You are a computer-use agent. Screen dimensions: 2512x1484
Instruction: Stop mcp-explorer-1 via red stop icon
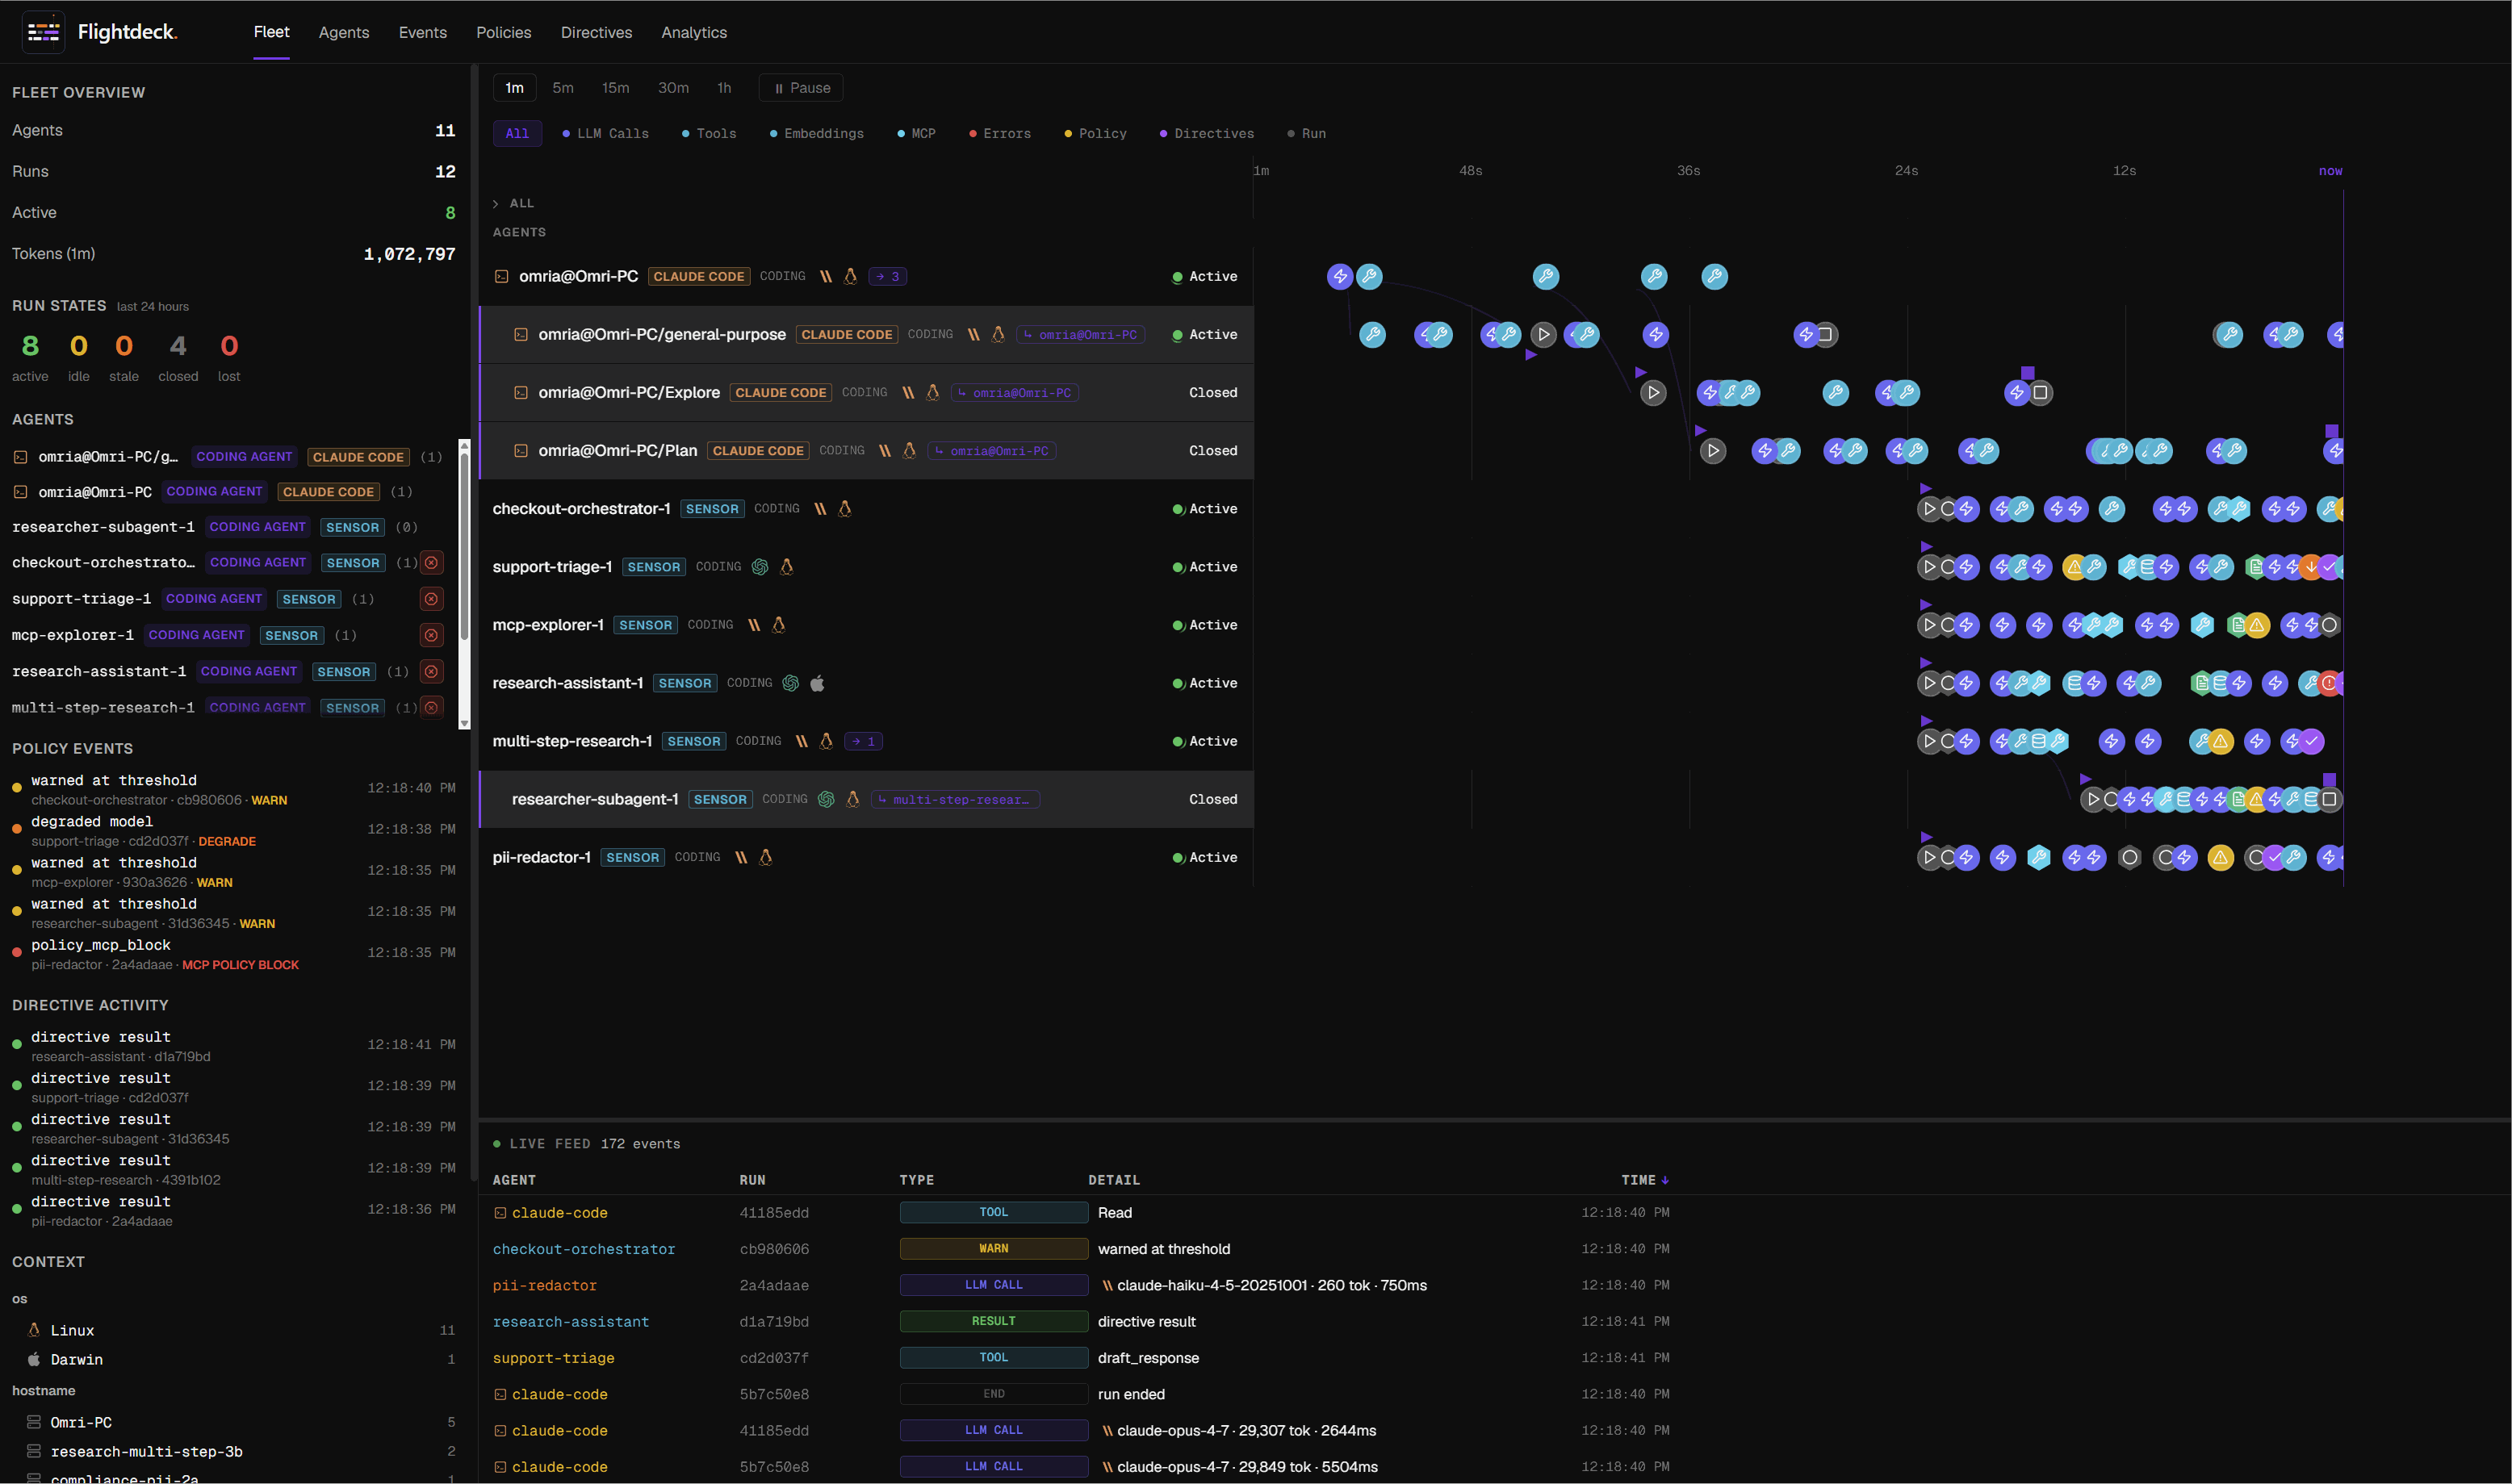431,635
